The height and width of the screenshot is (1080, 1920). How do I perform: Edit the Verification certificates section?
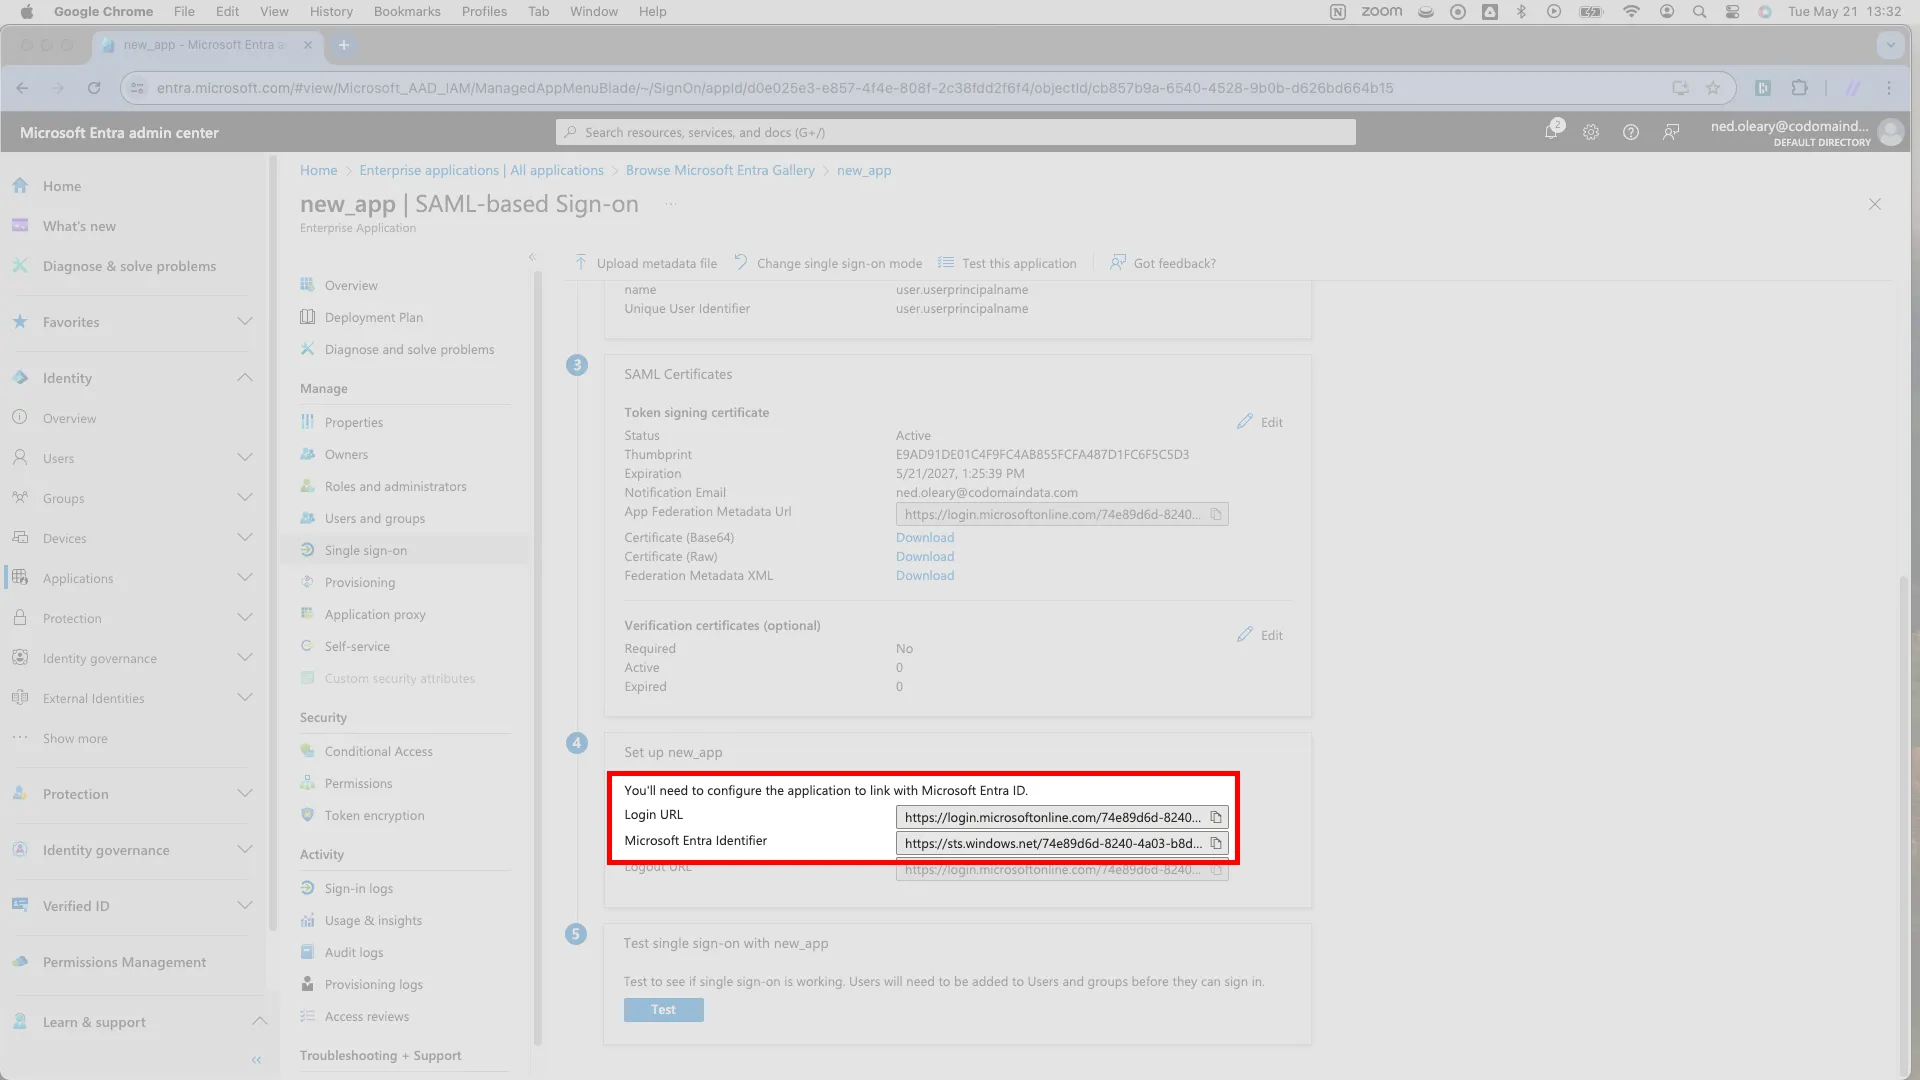coord(1260,635)
